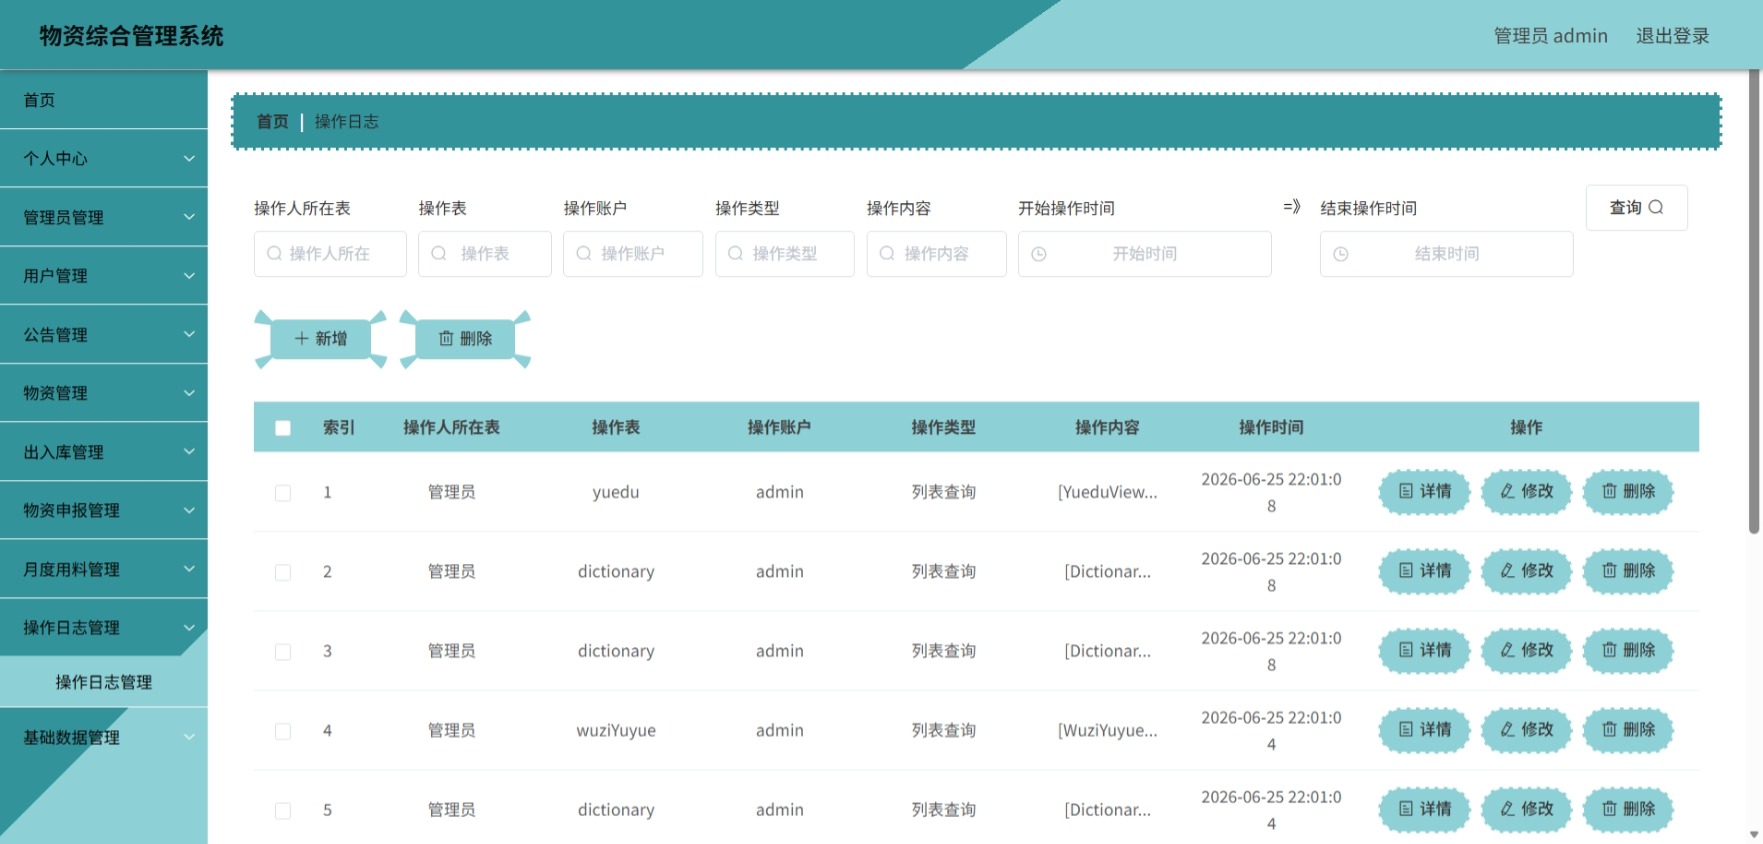Click the search icon in 操作内容 field

(x=887, y=254)
